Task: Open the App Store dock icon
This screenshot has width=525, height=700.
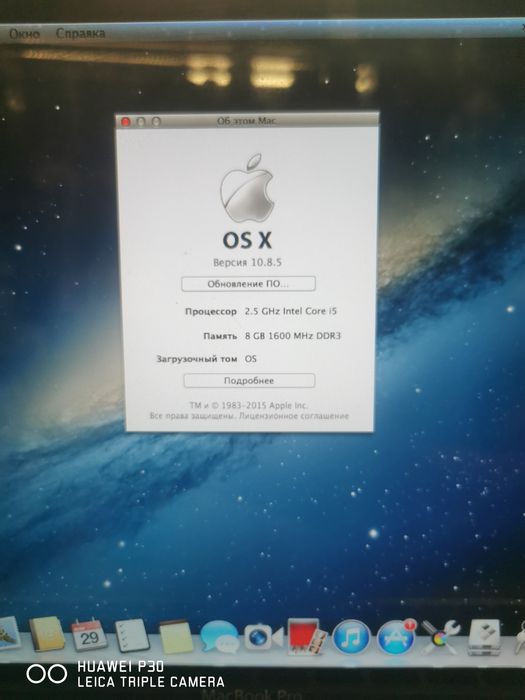Action: 396,638
